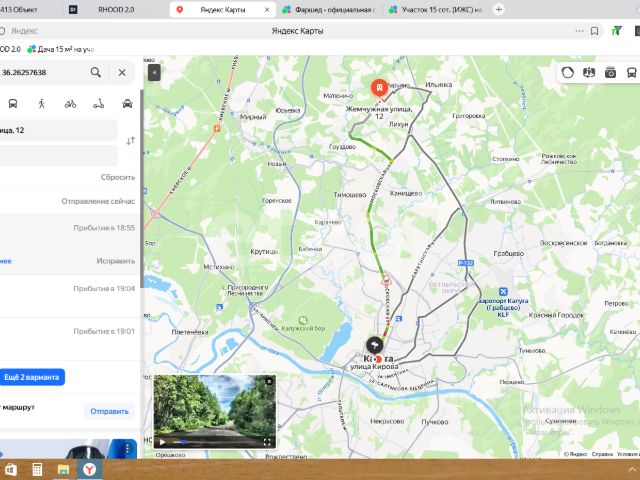Viewport: 640px width, 480px height.
Task: Click the Сбросить link
Action: click(118, 177)
